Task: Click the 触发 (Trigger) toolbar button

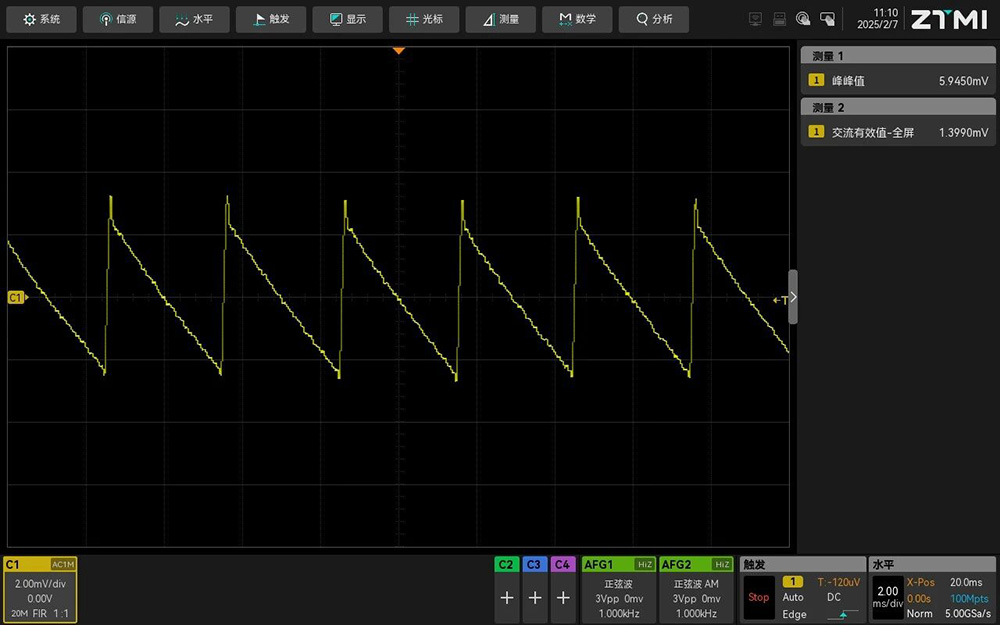Action: pyautogui.click(x=270, y=19)
